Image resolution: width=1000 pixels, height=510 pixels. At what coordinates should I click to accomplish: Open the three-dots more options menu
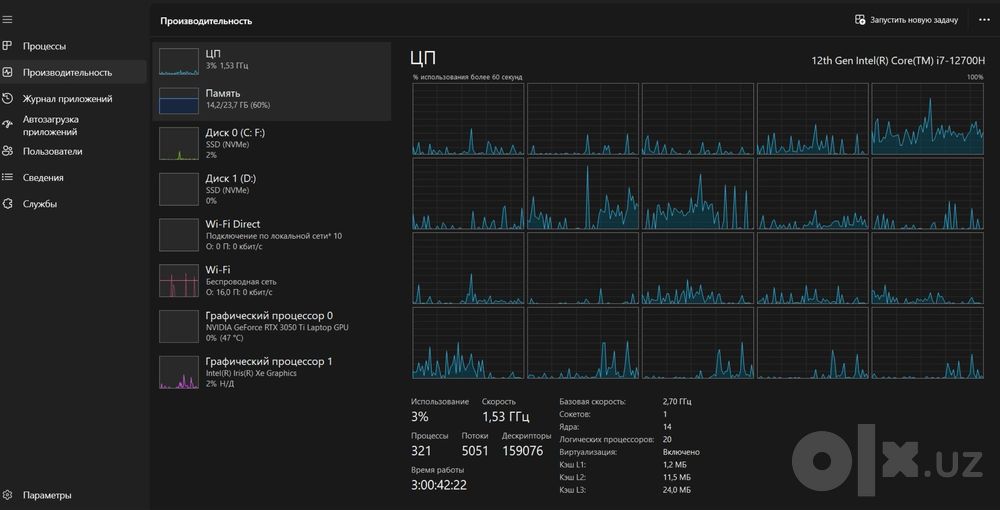point(984,20)
